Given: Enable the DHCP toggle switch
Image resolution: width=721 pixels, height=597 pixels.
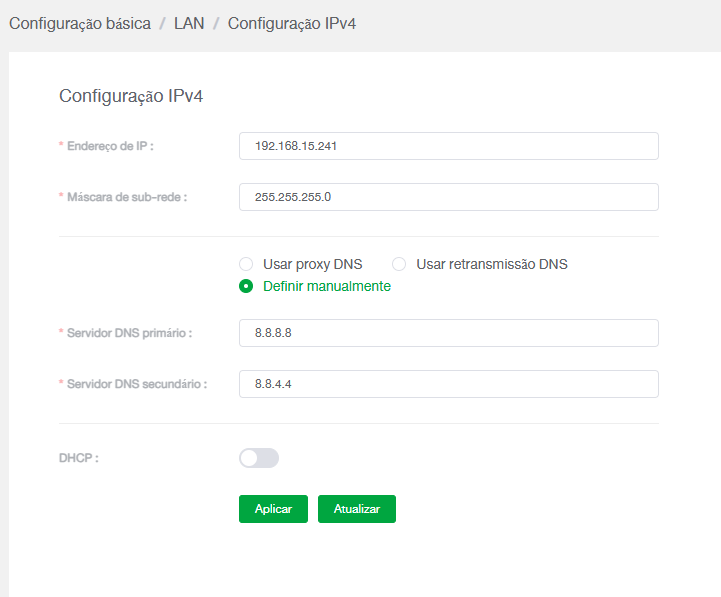Looking at the screenshot, I should point(259,458).
